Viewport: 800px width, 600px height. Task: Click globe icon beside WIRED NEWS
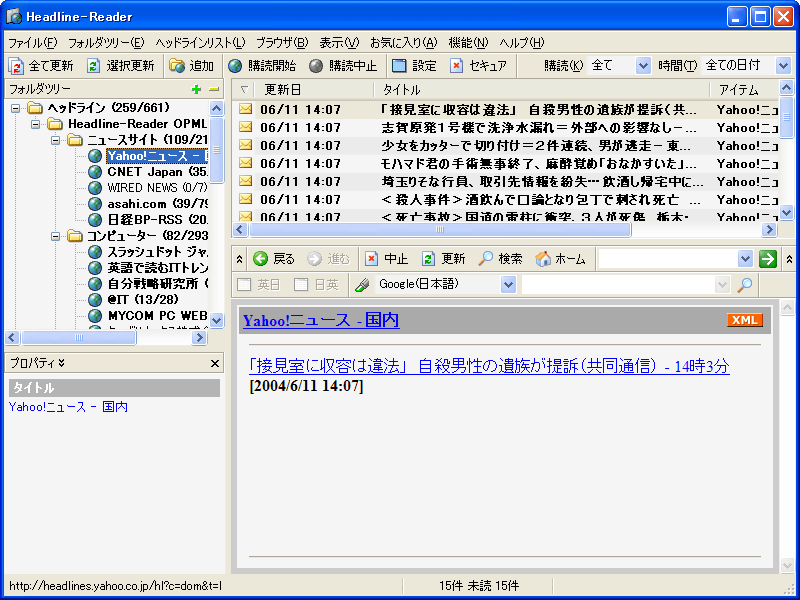point(95,188)
